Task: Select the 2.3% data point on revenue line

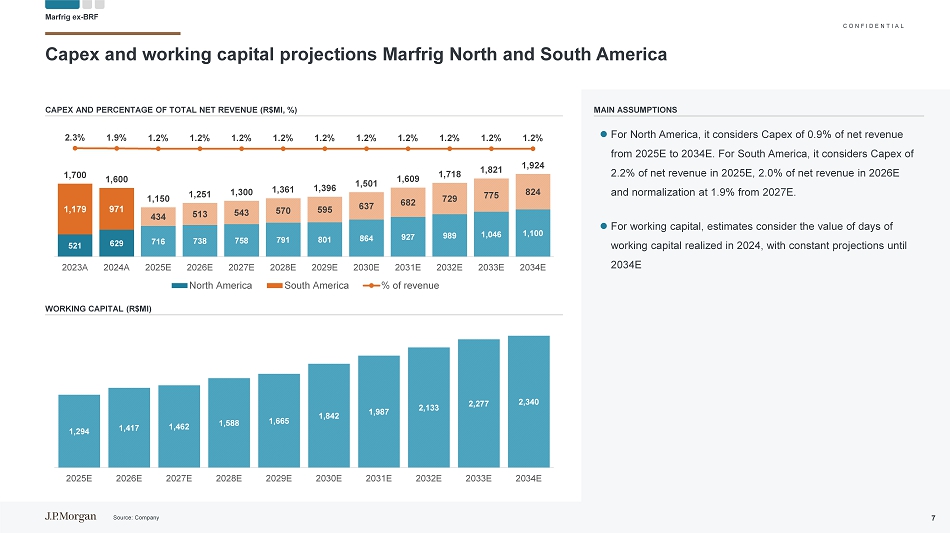Action: (75, 149)
